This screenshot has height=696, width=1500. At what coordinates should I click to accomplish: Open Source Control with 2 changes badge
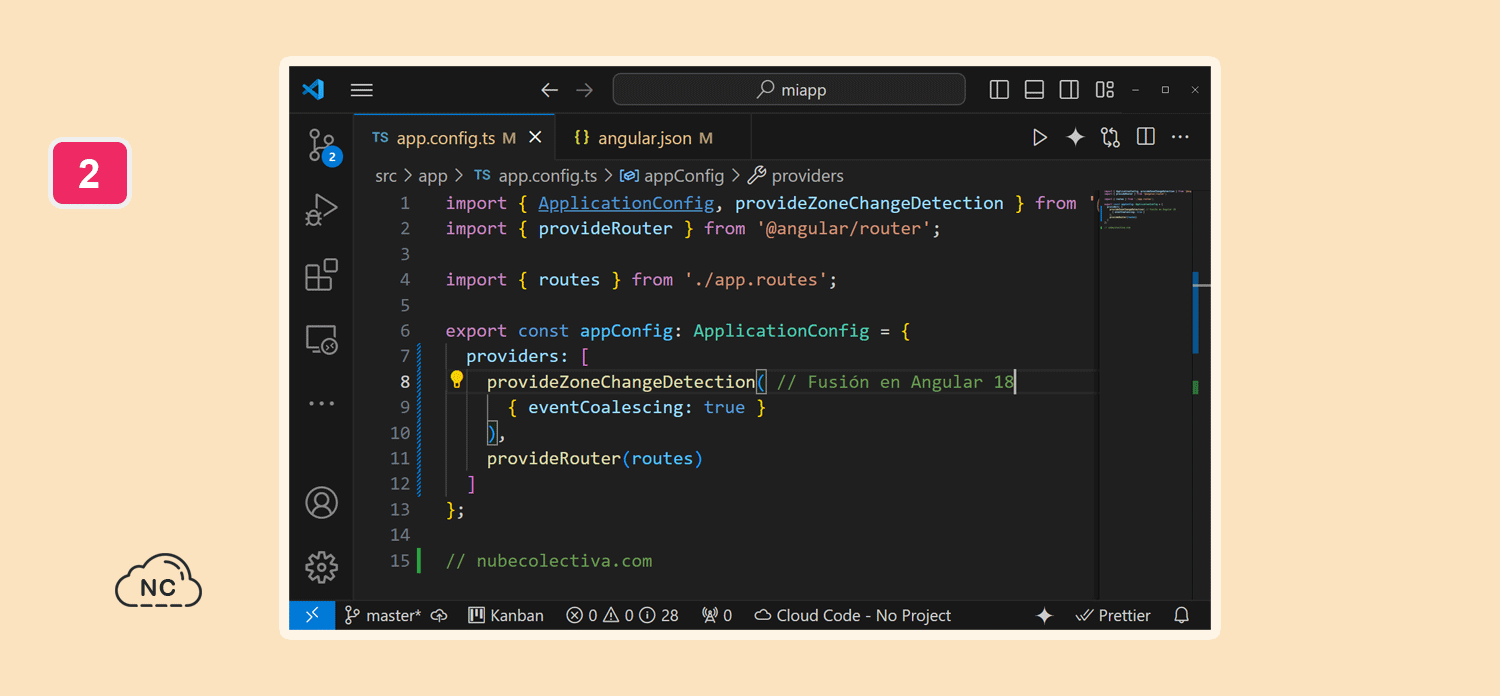point(322,146)
